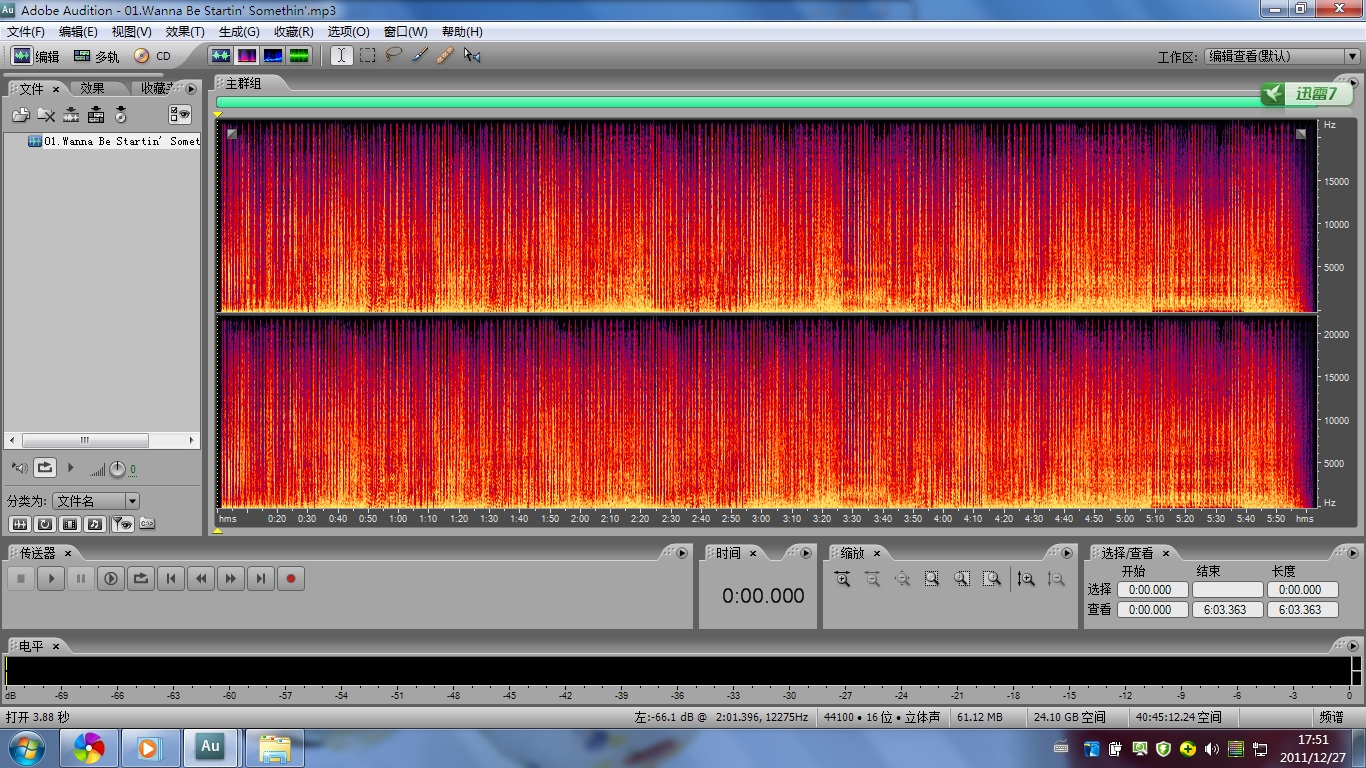This screenshot has width=1366, height=768.
Task: Click Zoom in vertically icon
Action: (x=1026, y=579)
